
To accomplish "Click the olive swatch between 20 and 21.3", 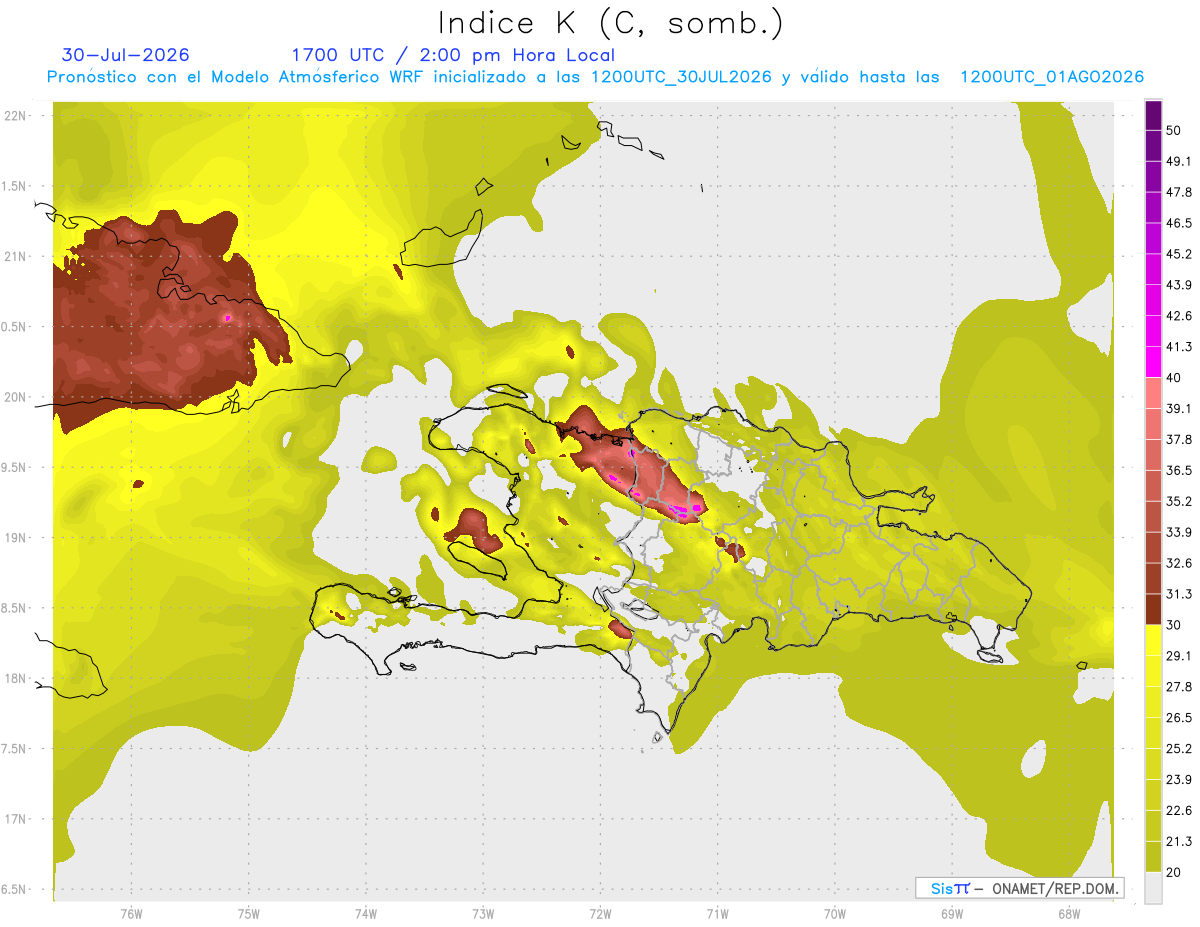I will pos(1154,857).
